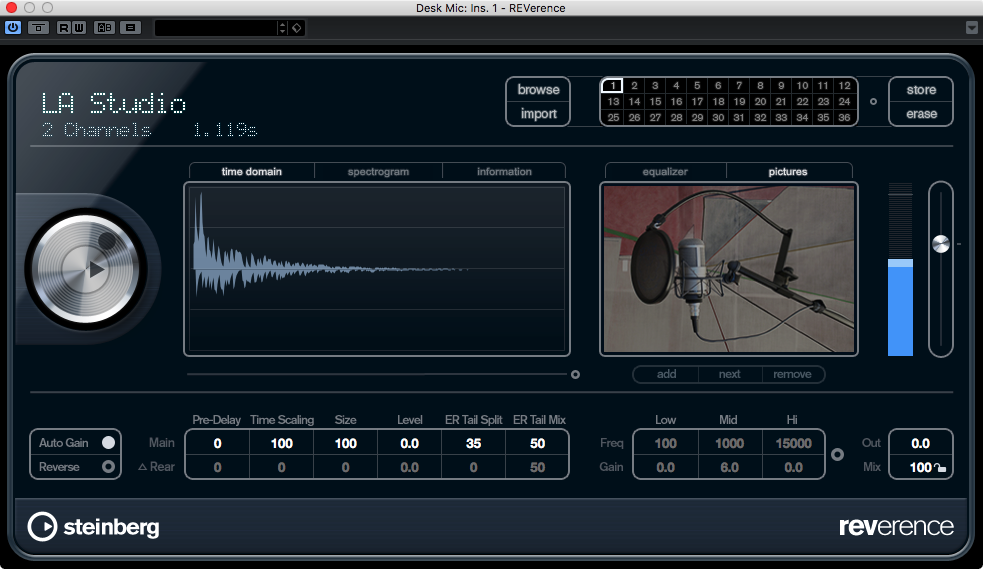The width and height of the screenshot is (983, 569).
Task: Click the preset diamond icon in toolbar
Action: (297, 28)
